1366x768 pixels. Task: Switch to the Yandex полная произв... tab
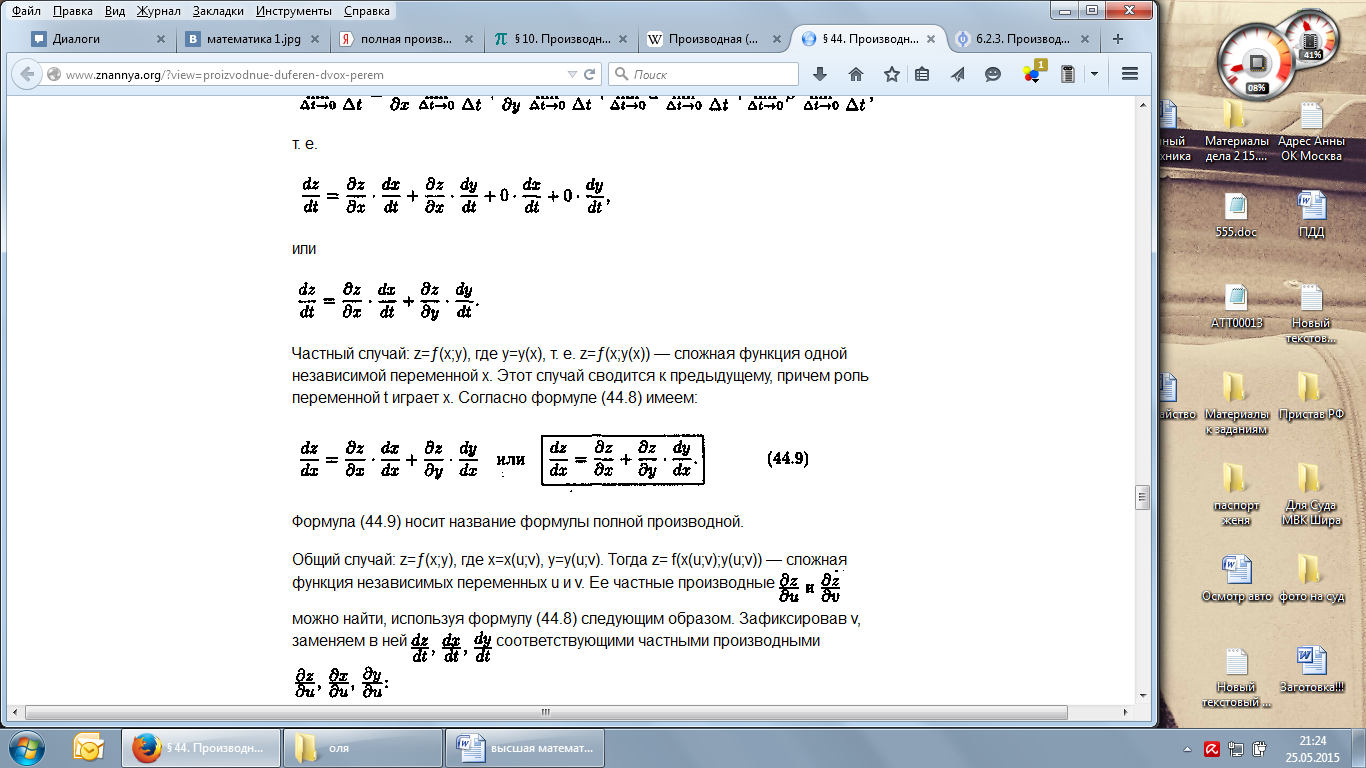[x=408, y=39]
